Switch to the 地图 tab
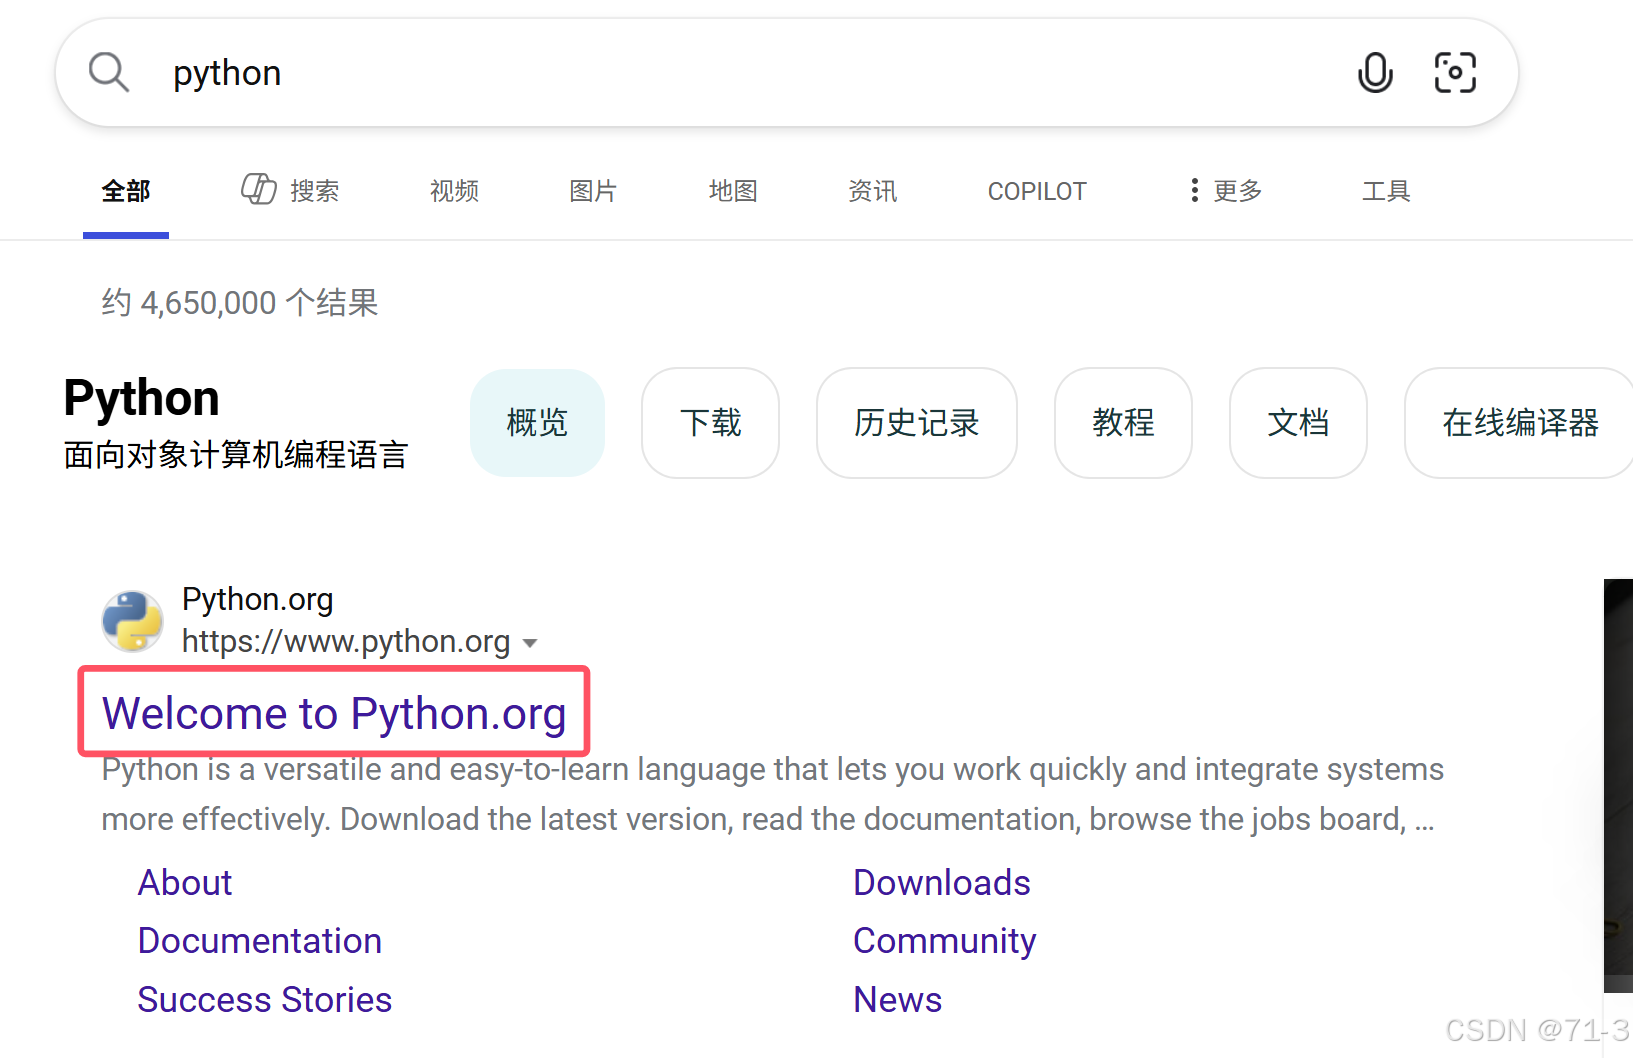1633x1058 pixels. (732, 190)
